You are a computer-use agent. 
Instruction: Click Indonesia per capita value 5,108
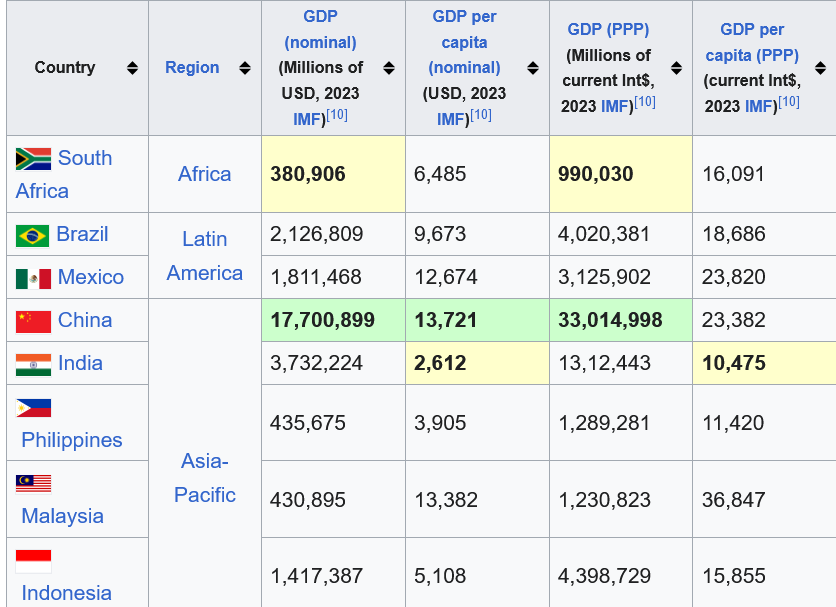tap(440, 576)
